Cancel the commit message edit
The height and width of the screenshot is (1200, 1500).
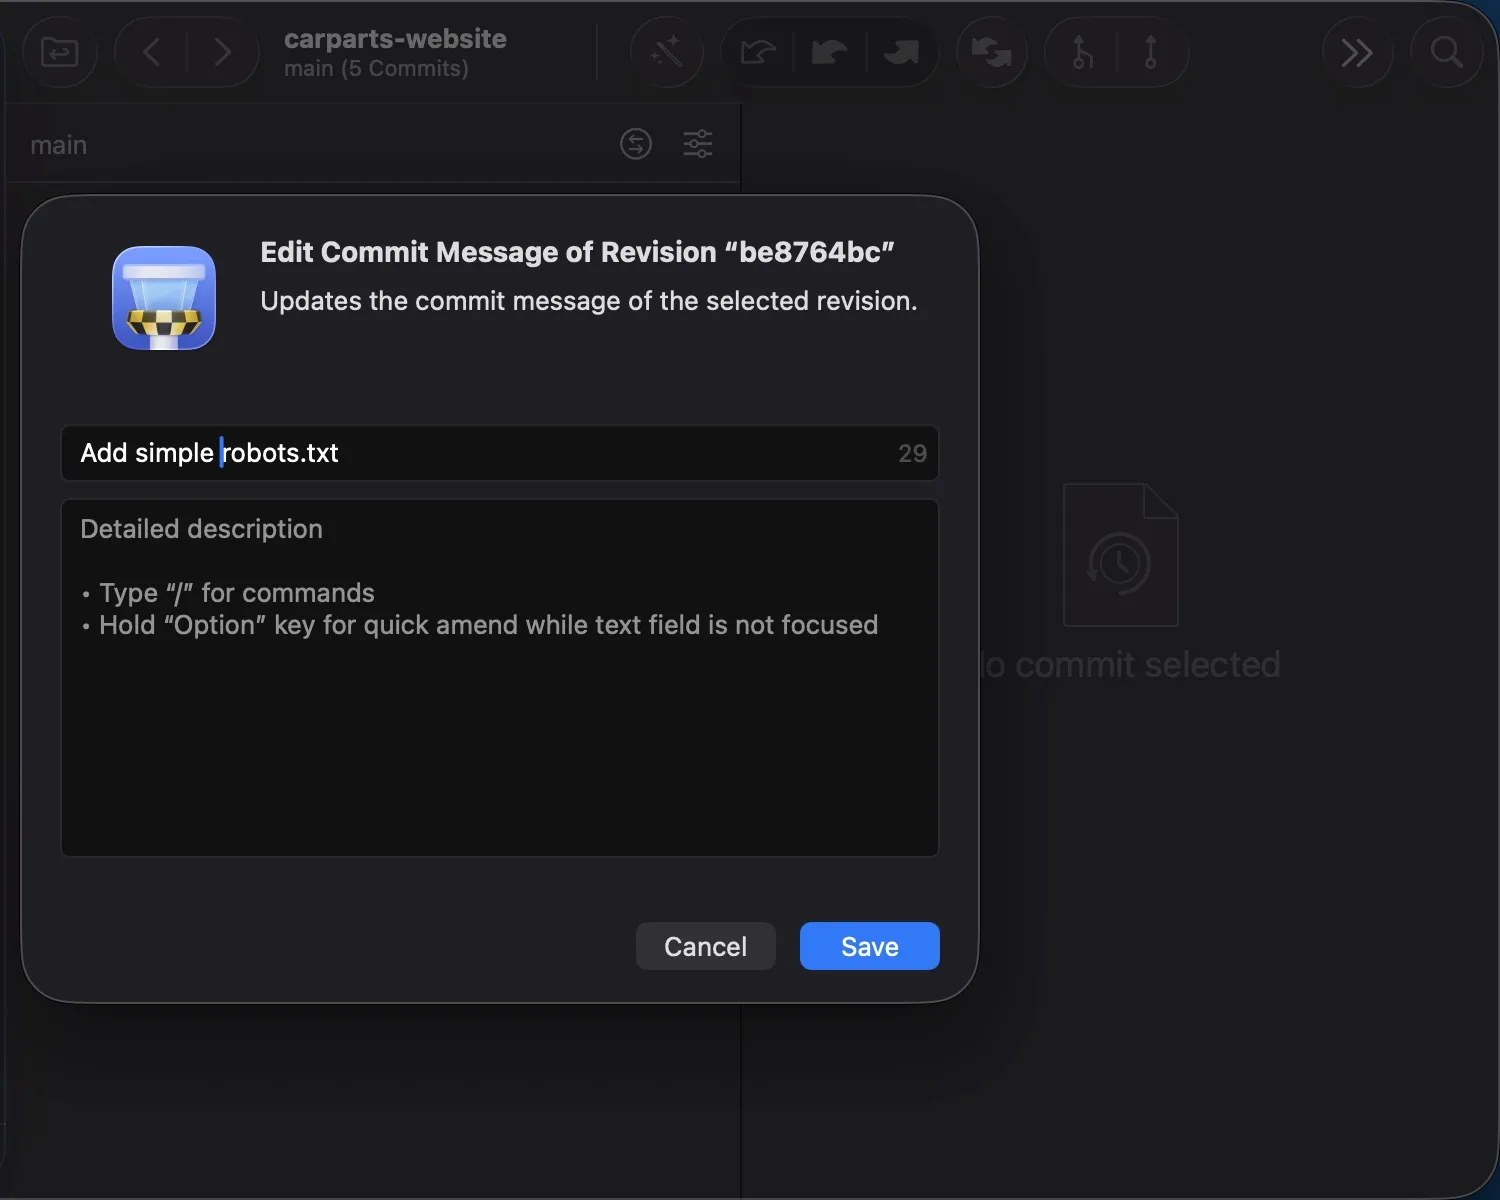pyautogui.click(x=706, y=946)
